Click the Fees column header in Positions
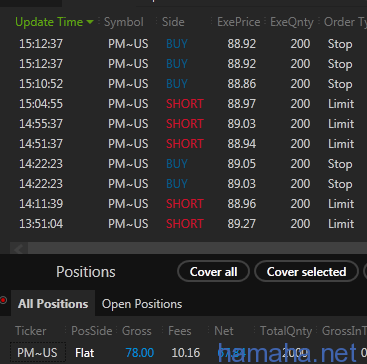The width and height of the screenshot is (367, 364). [x=180, y=331]
